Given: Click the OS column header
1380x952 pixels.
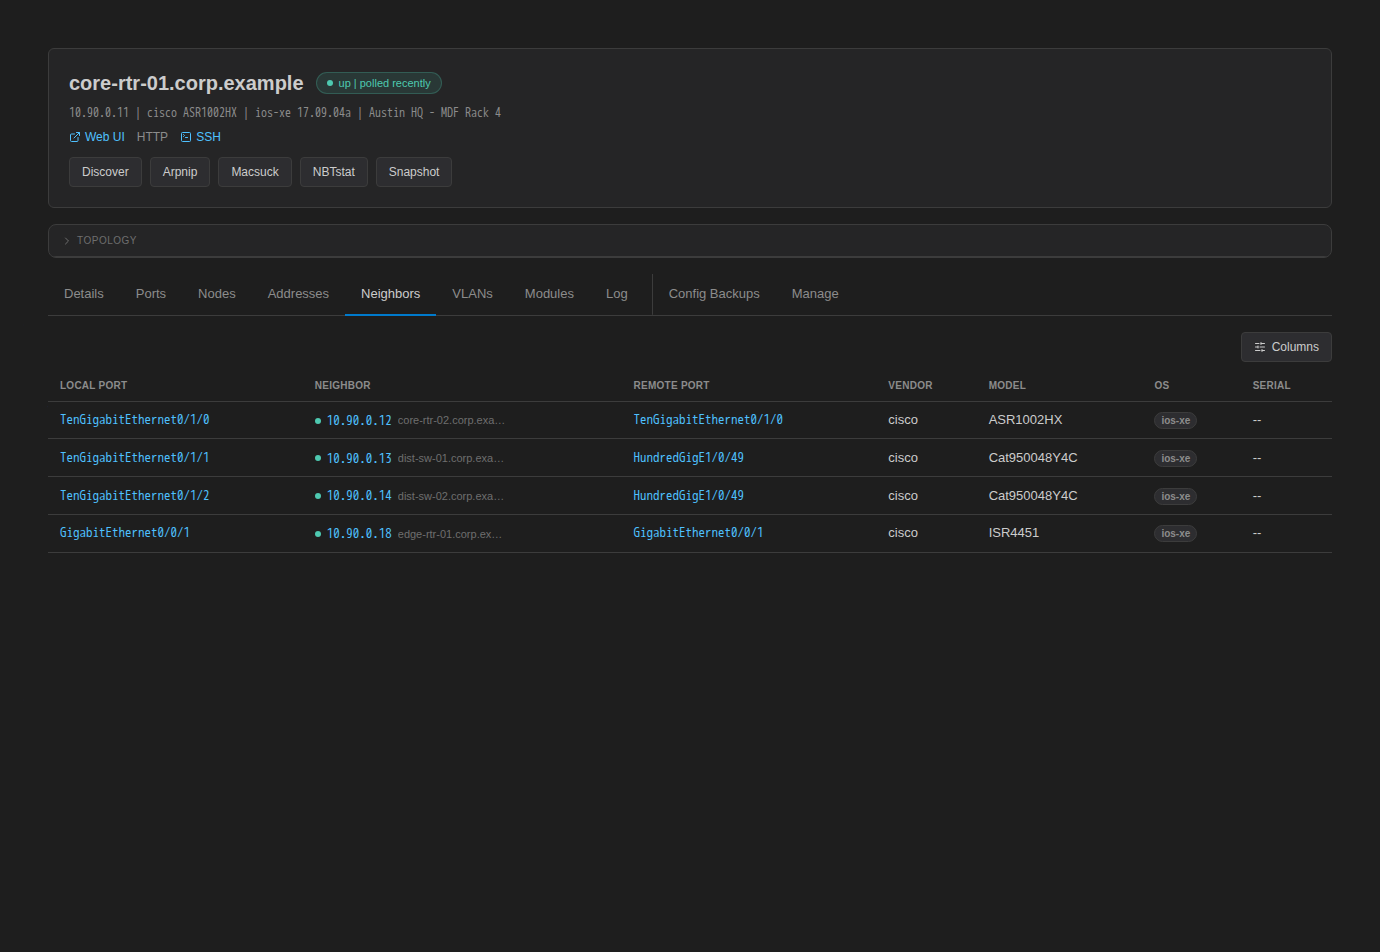Looking at the screenshot, I should pyautogui.click(x=1161, y=385).
